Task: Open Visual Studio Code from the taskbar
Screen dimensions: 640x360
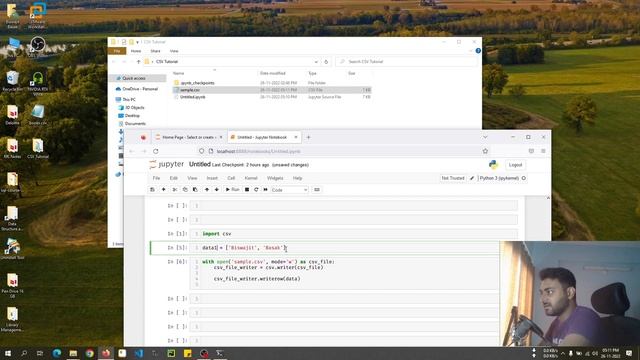Action: [138, 353]
